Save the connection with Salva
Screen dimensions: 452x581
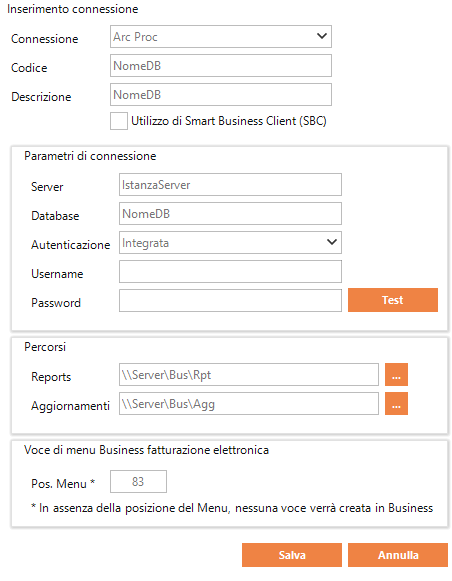[x=292, y=555]
